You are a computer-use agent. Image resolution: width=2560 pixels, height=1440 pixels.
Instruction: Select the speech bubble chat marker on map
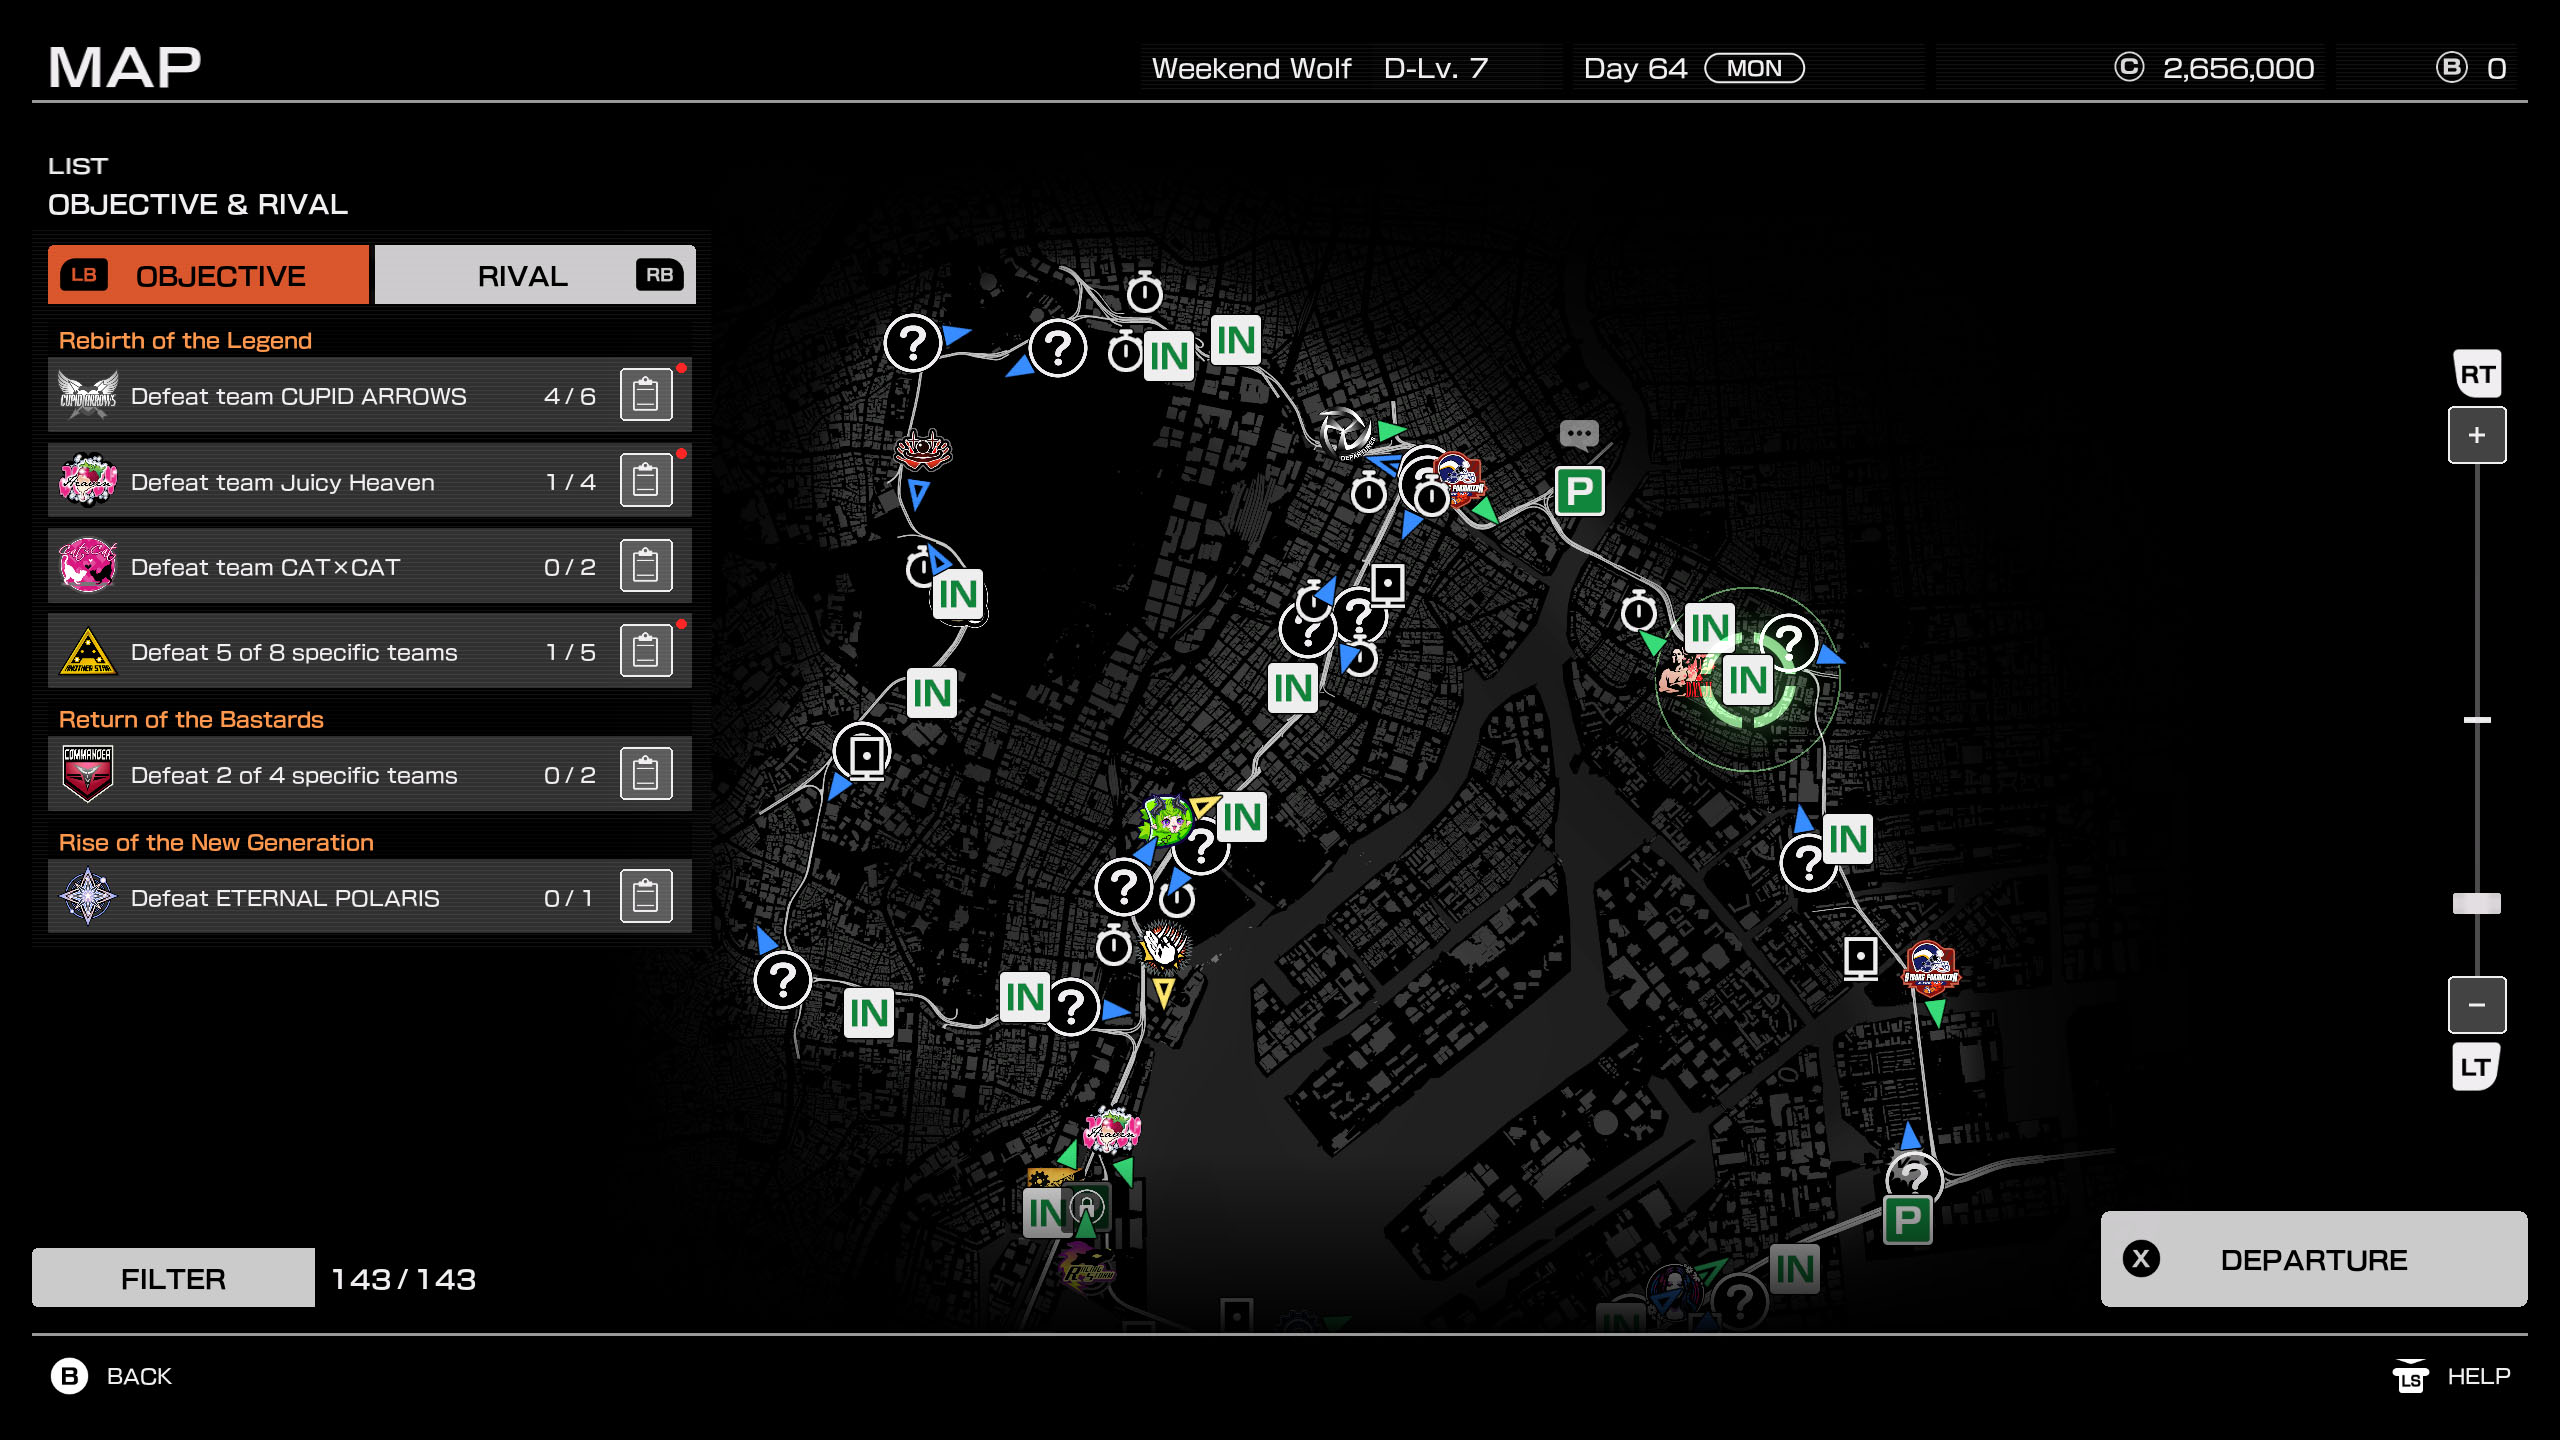[1579, 434]
